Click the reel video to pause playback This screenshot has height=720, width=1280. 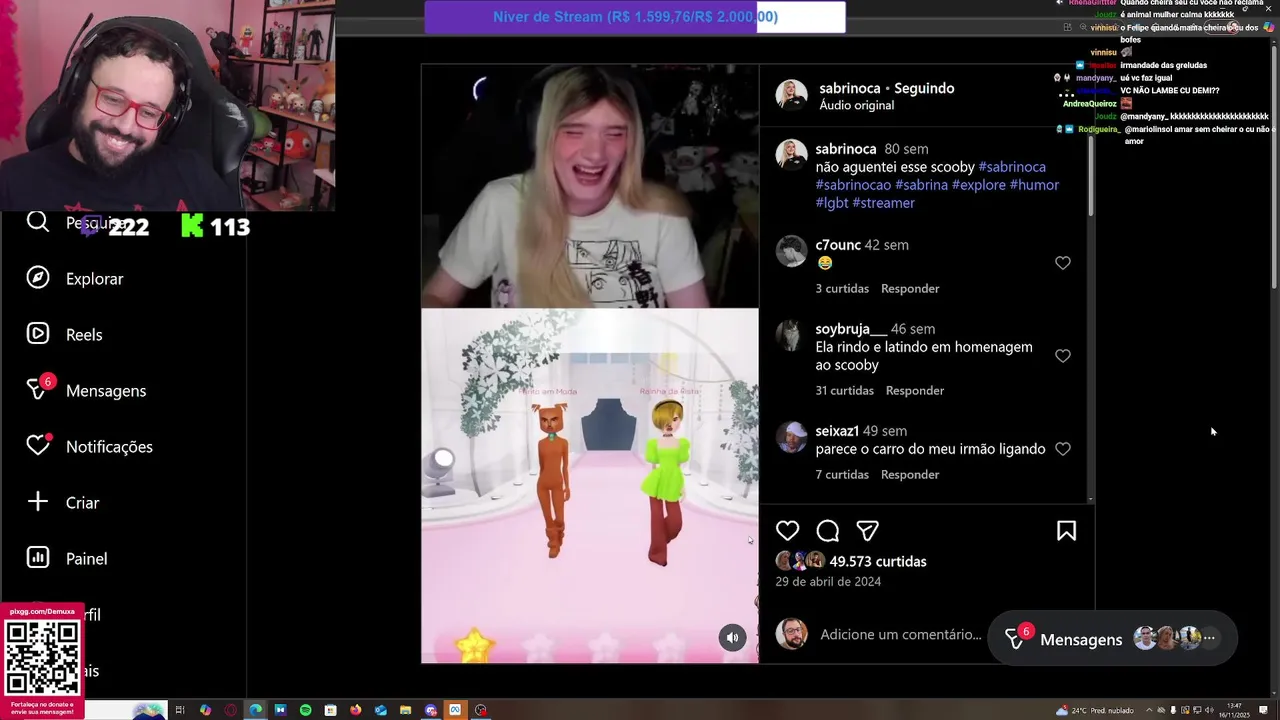590,363
